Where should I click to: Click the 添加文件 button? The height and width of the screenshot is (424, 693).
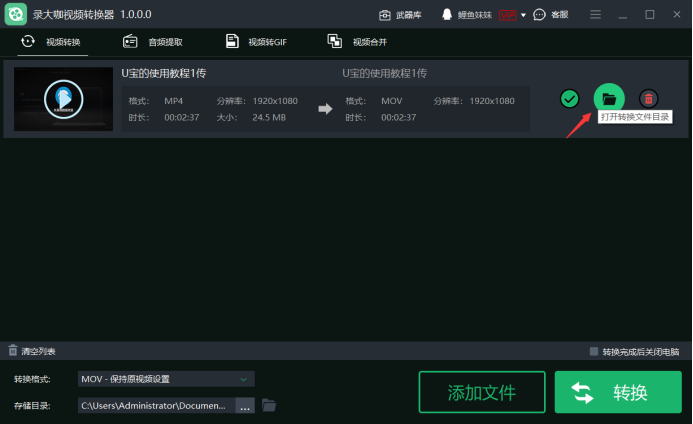click(481, 392)
